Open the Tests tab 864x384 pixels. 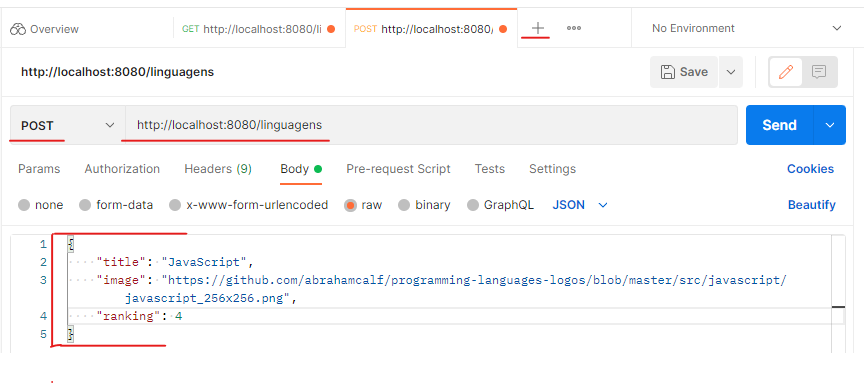[x=490, y=169]
